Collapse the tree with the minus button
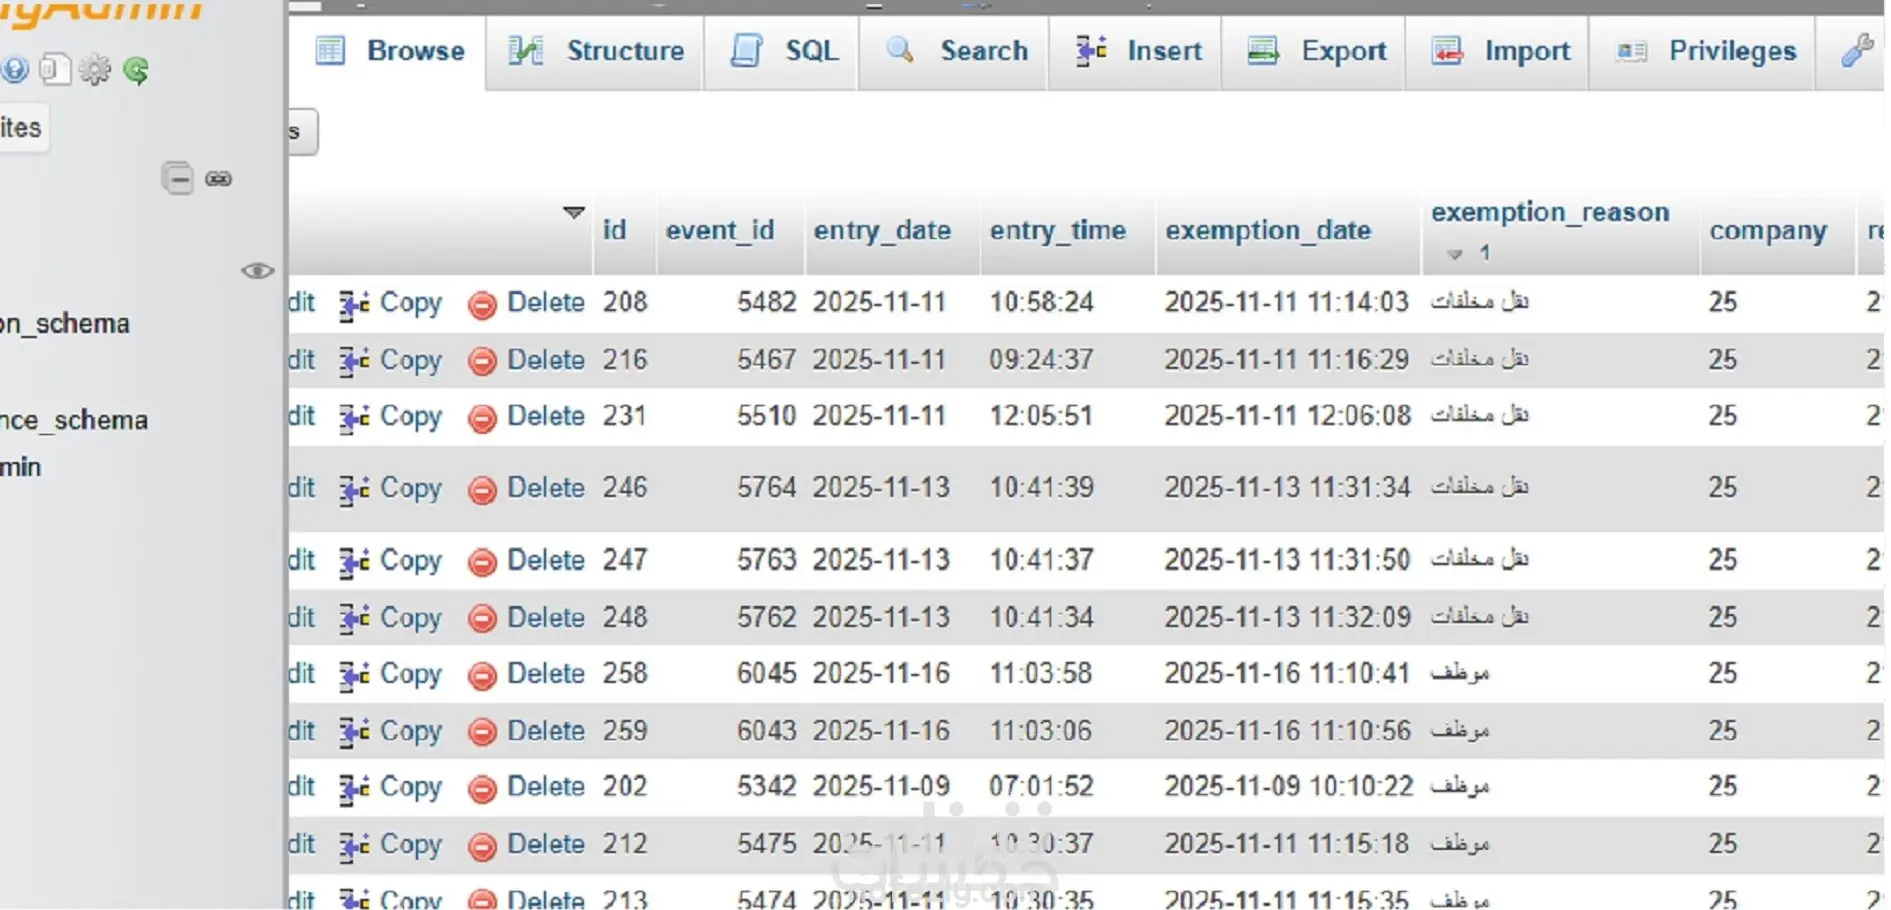Image resolution: width=1891 pixels, height=910 pixels. click(177, 179)
